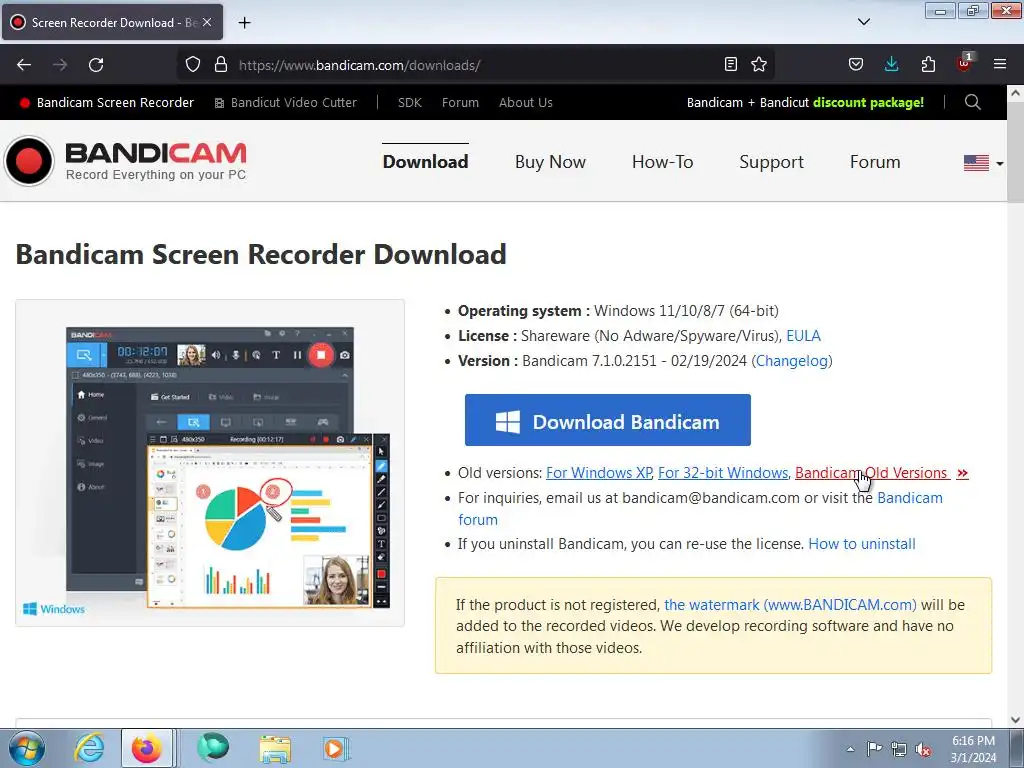The height and width of the screenshot is (768, 1024).
Task: Select the Buy Now nav tab
Action: pos(550,162)
